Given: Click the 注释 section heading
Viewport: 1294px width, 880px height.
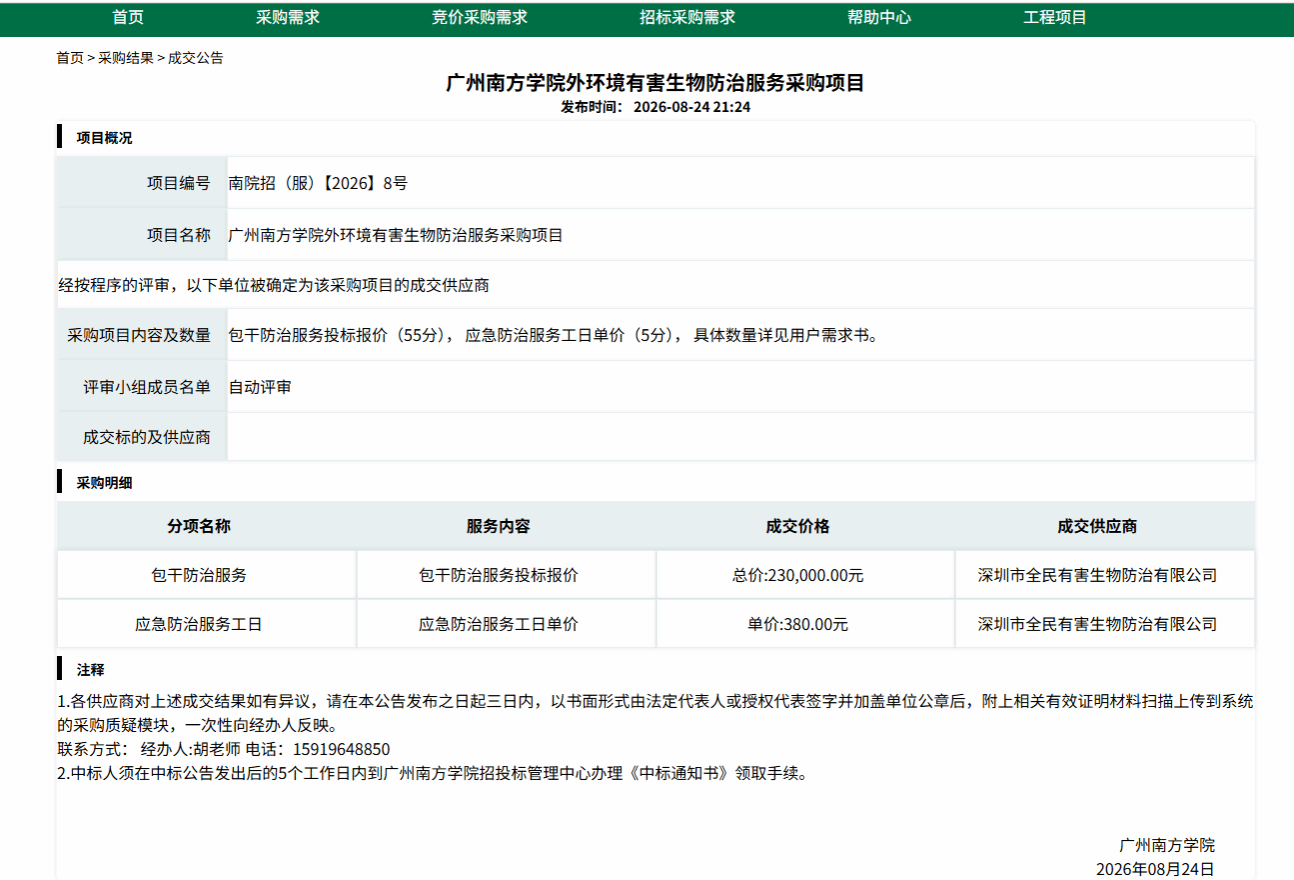Looking at the screenshot, I should (x=90, y=670).
